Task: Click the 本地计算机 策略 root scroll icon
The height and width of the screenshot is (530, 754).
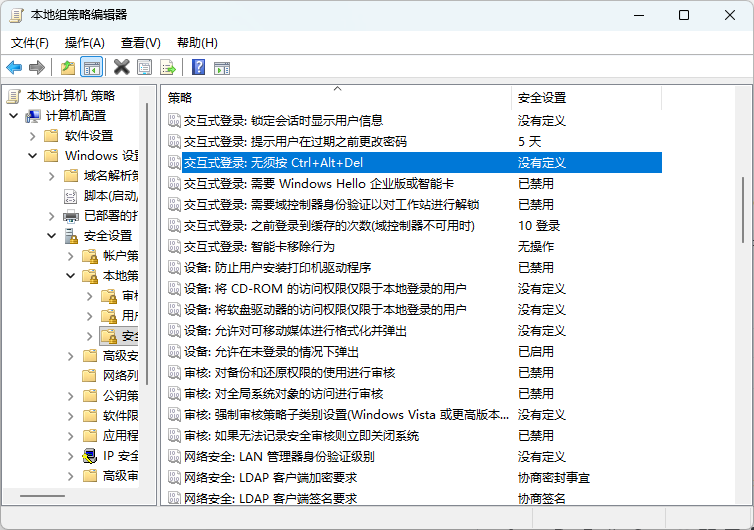Action: (x=14, y=96)
